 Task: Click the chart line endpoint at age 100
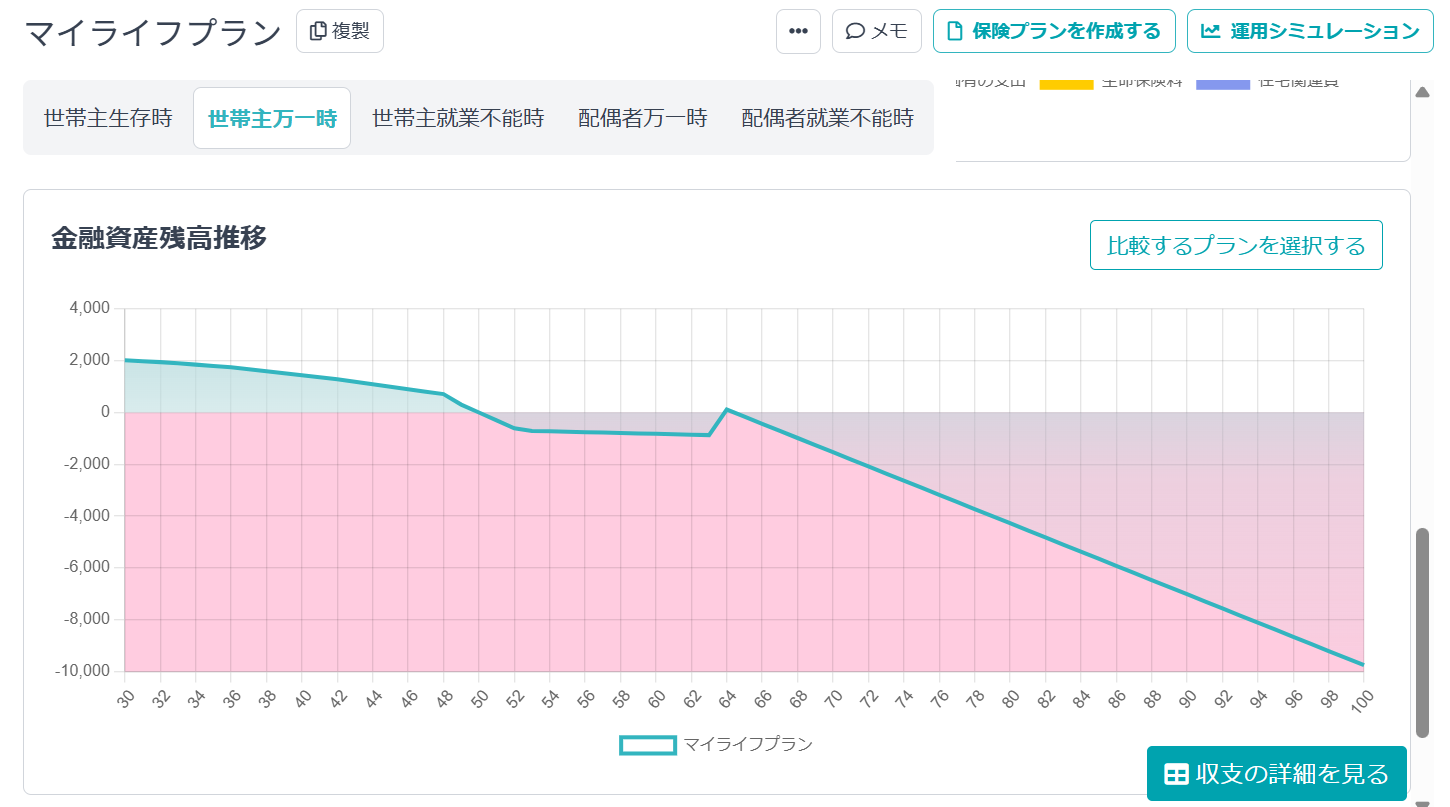(x=1362, y=665)
